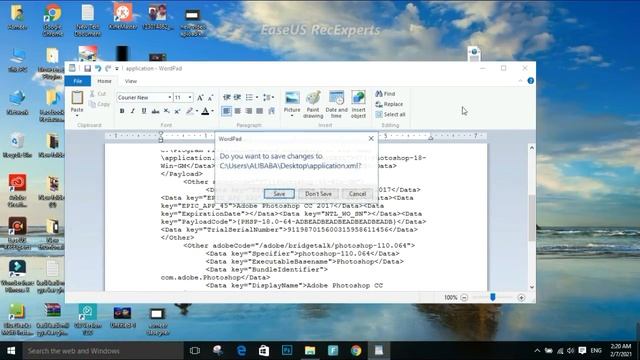Click the document vertical scrollbar thumb

pos(531,218)
